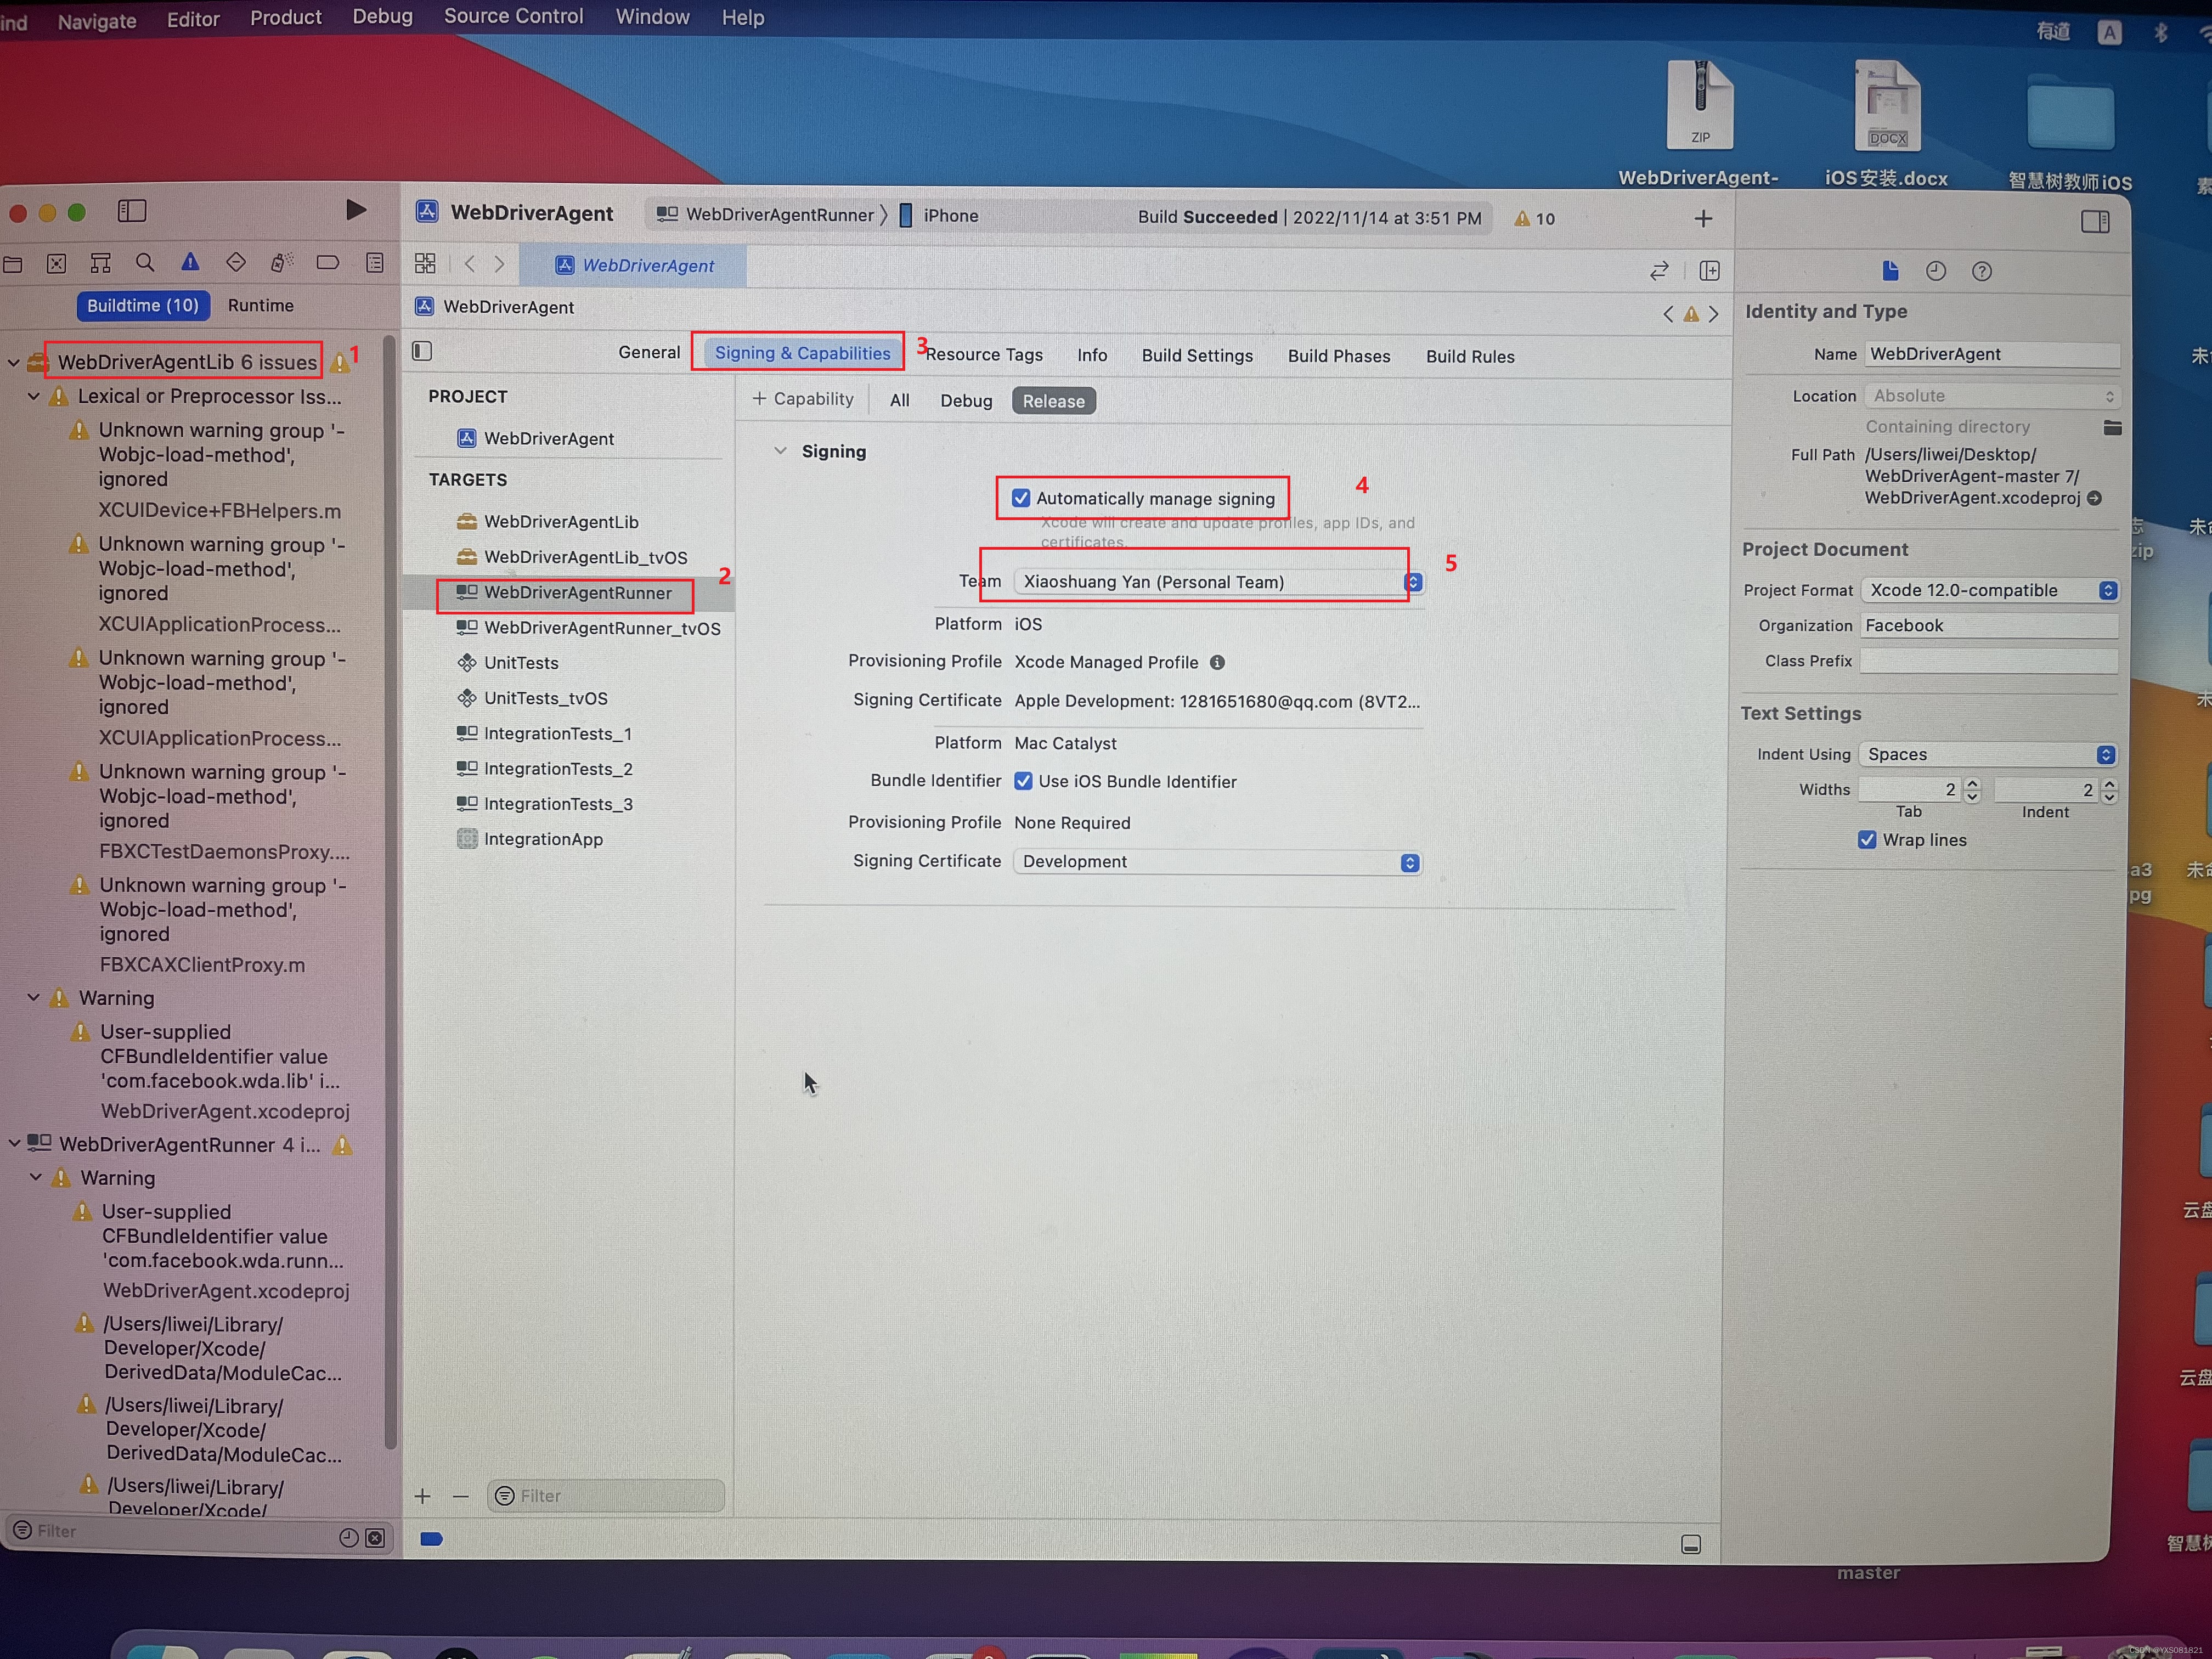Screen dimensions: 2212x1659
Task: Collapse the Signing section
Action: point(780,451)
